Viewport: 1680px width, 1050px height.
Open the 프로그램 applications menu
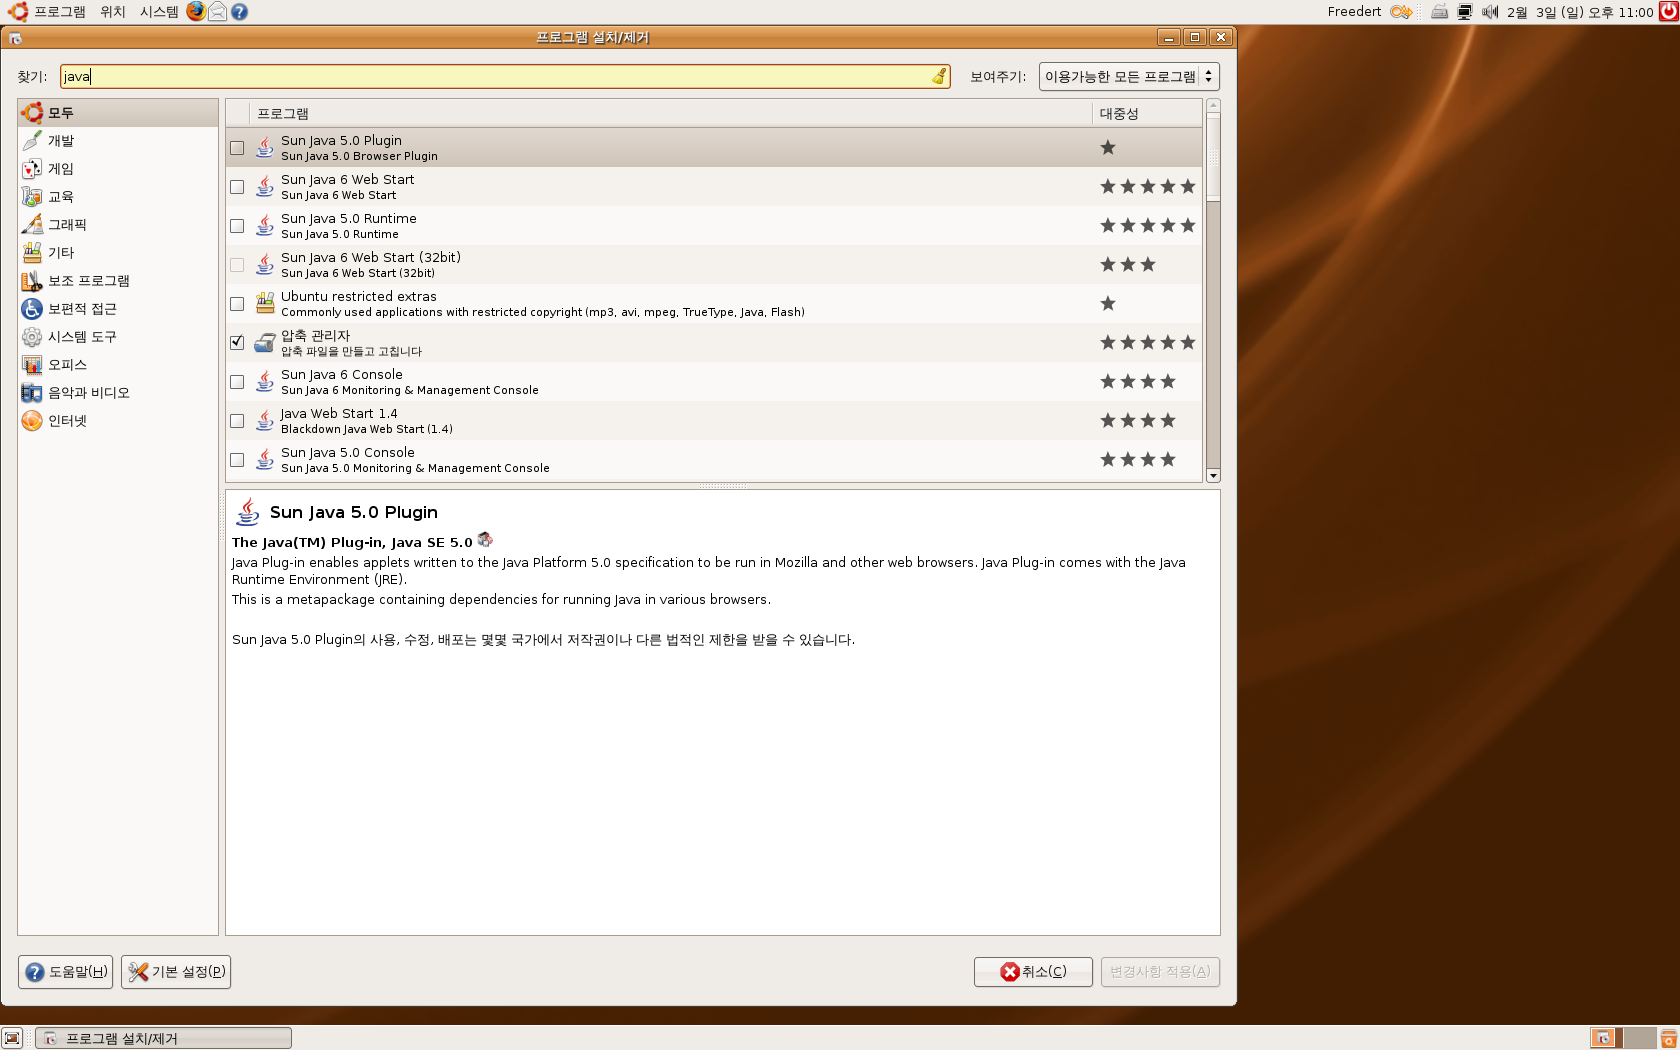60,12
